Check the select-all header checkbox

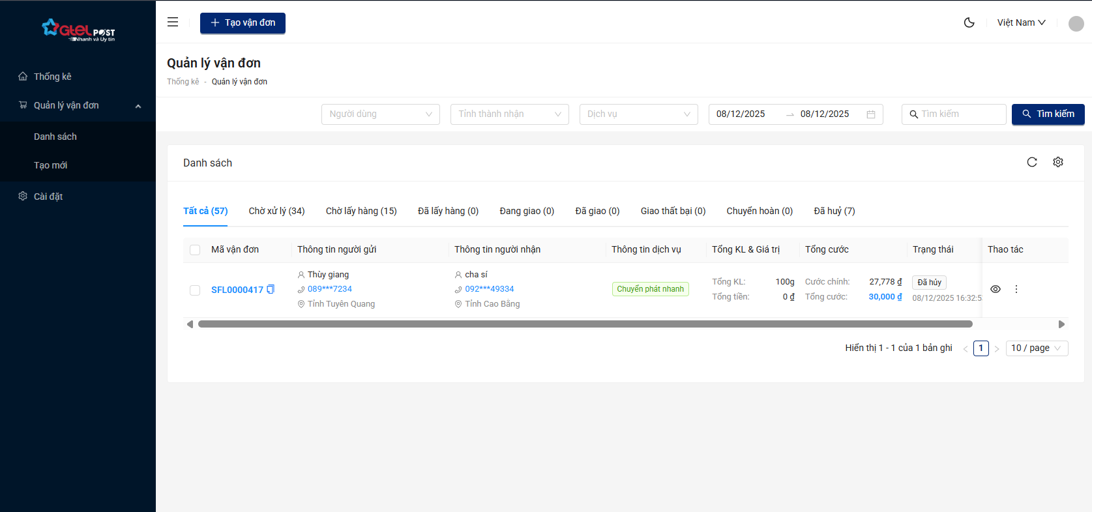tap(195, 250)
